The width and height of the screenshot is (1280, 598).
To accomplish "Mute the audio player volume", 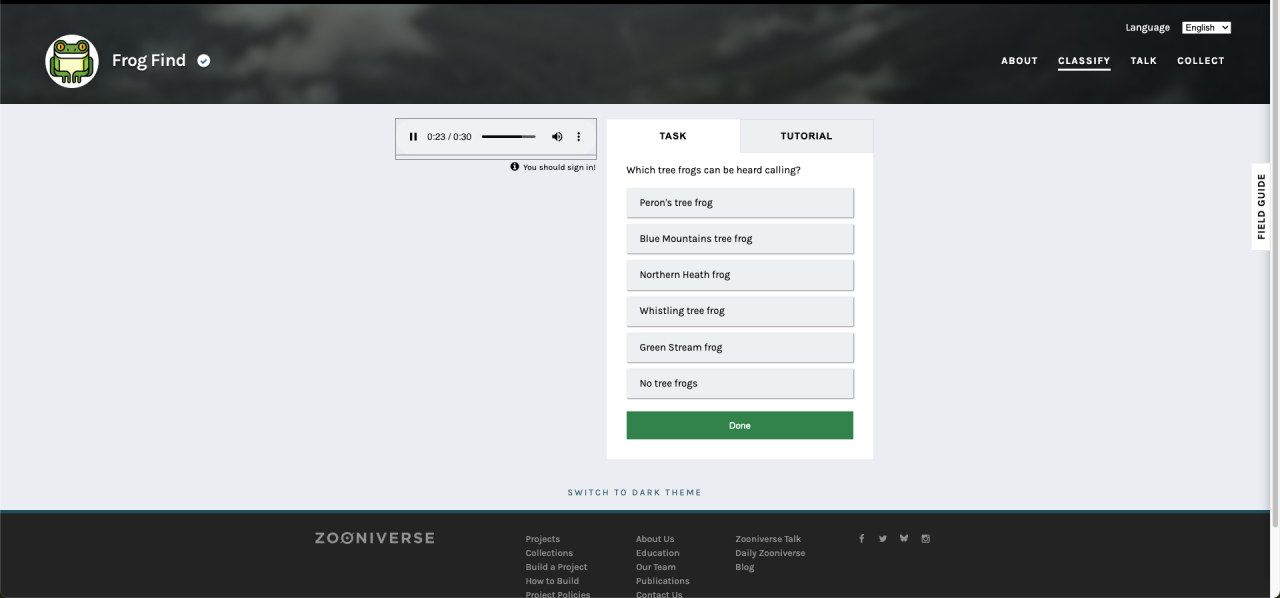I will point(557,137).
